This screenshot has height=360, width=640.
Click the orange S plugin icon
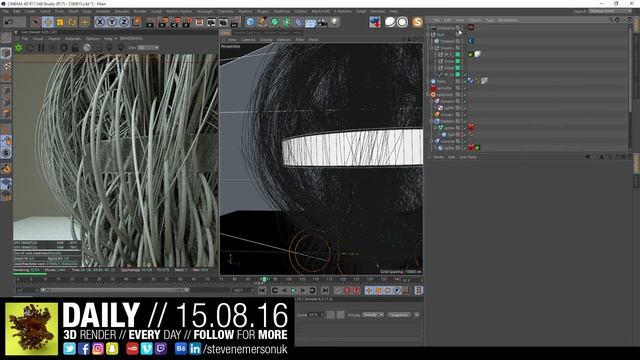point(417,22)
